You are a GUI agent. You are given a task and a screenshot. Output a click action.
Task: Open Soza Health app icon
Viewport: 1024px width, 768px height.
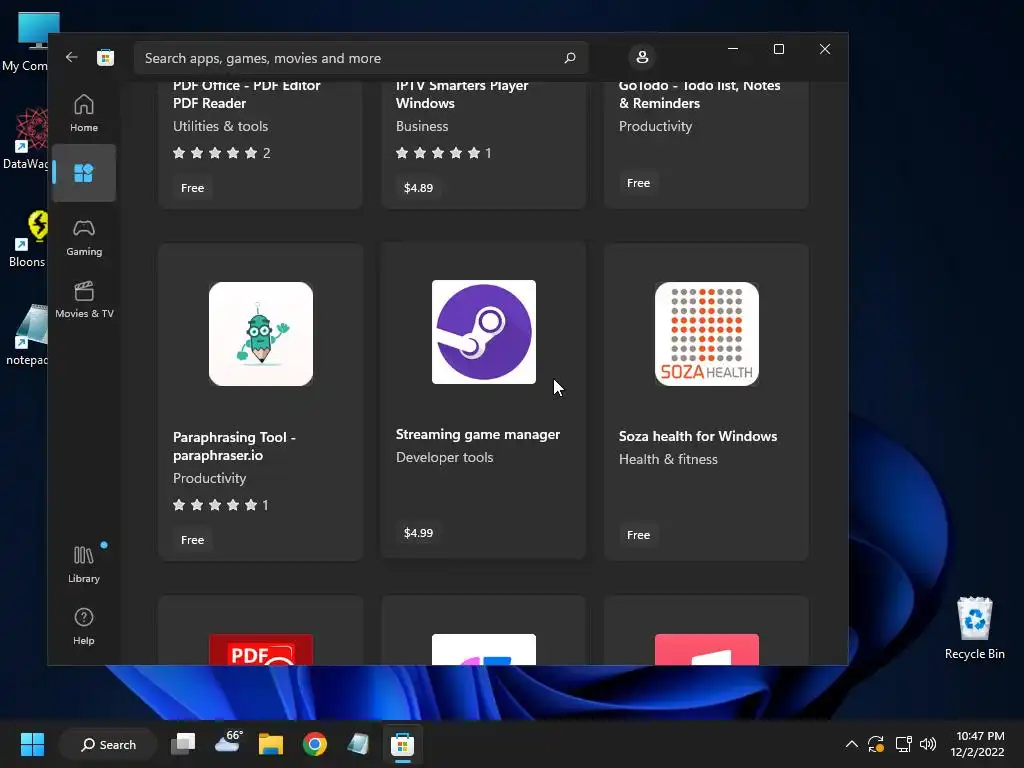click(x=707, y=334)
